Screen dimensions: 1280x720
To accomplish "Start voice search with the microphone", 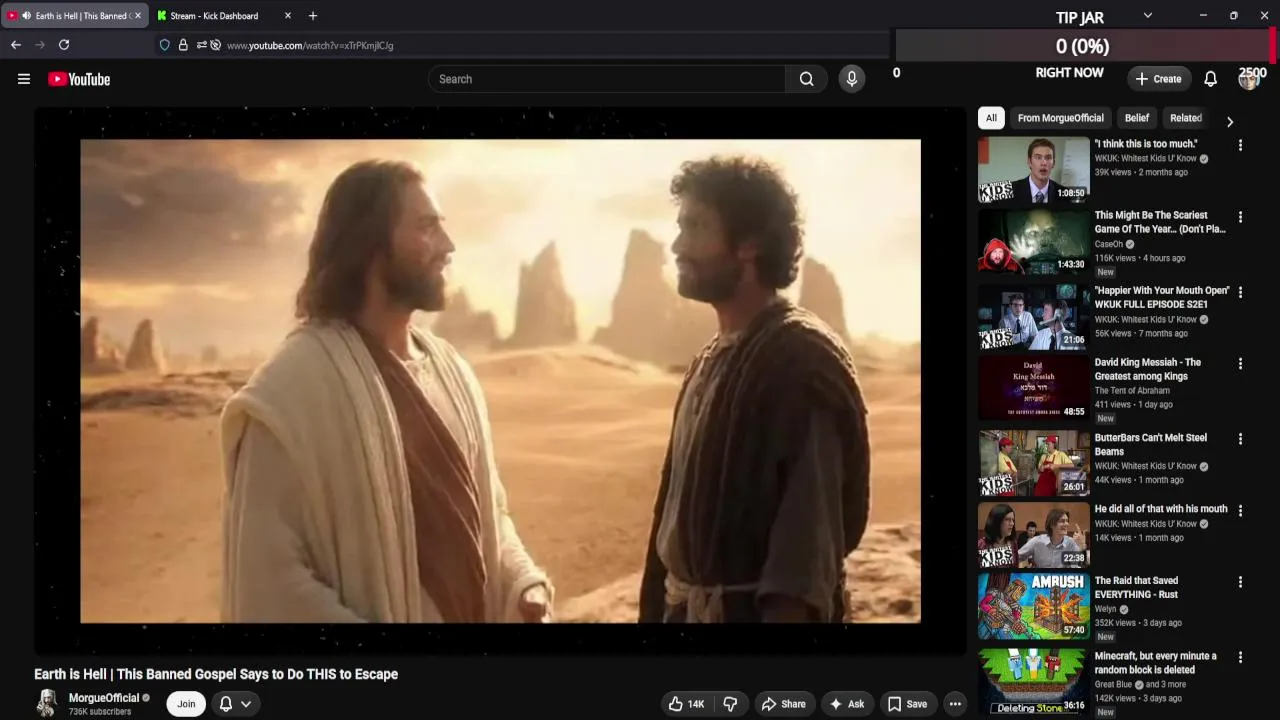I will pyautogui.click(x=852, y=79).
